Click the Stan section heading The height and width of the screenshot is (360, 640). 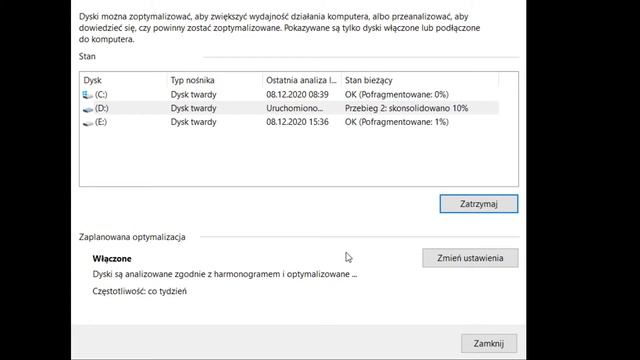87,56
